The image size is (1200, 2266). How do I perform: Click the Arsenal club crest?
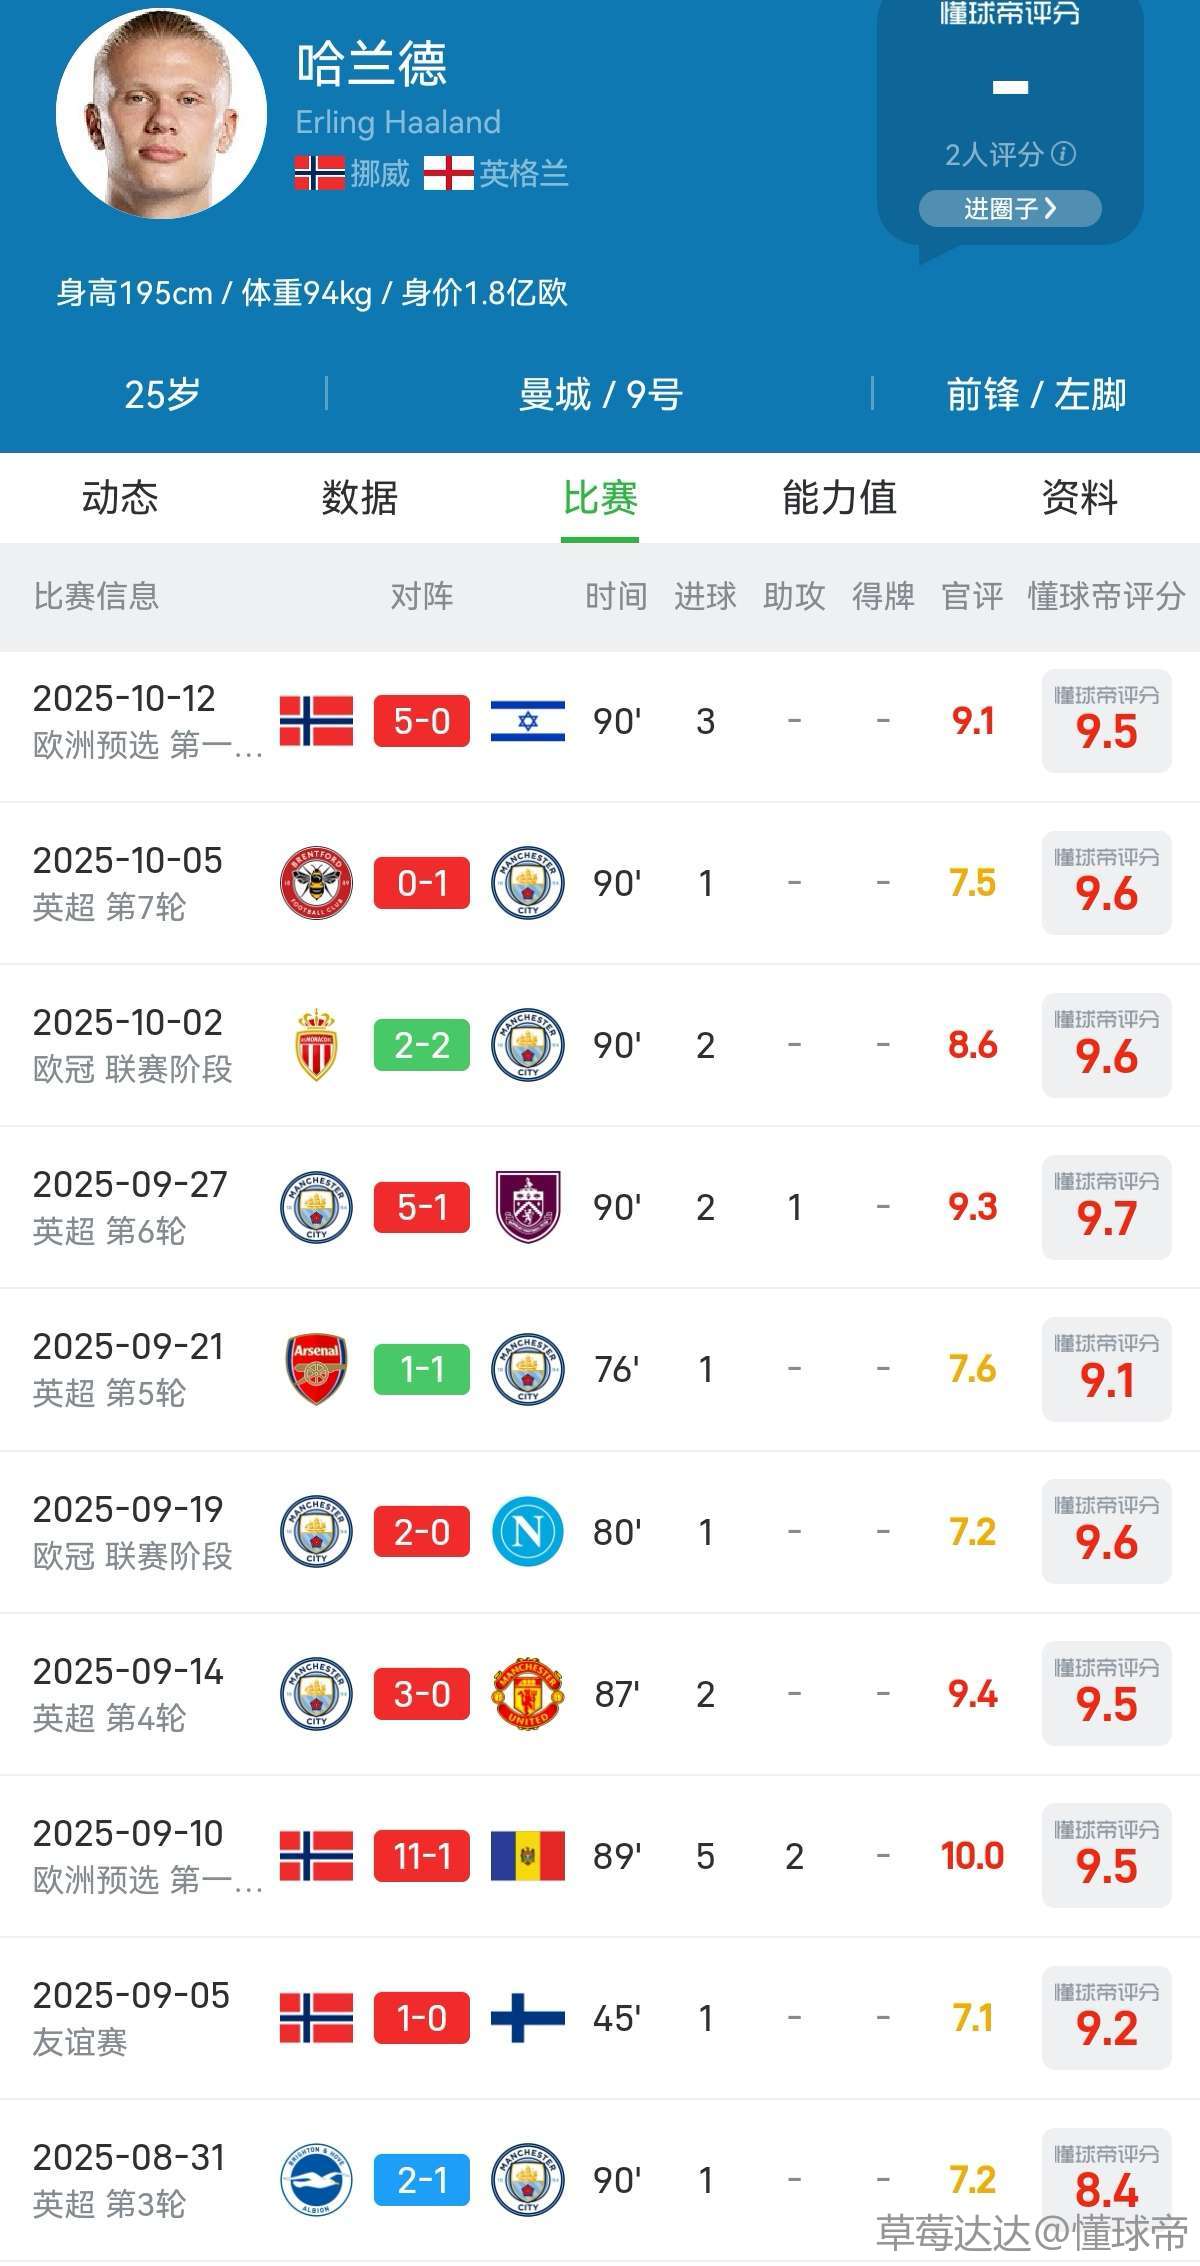[x=316, y=1369]
